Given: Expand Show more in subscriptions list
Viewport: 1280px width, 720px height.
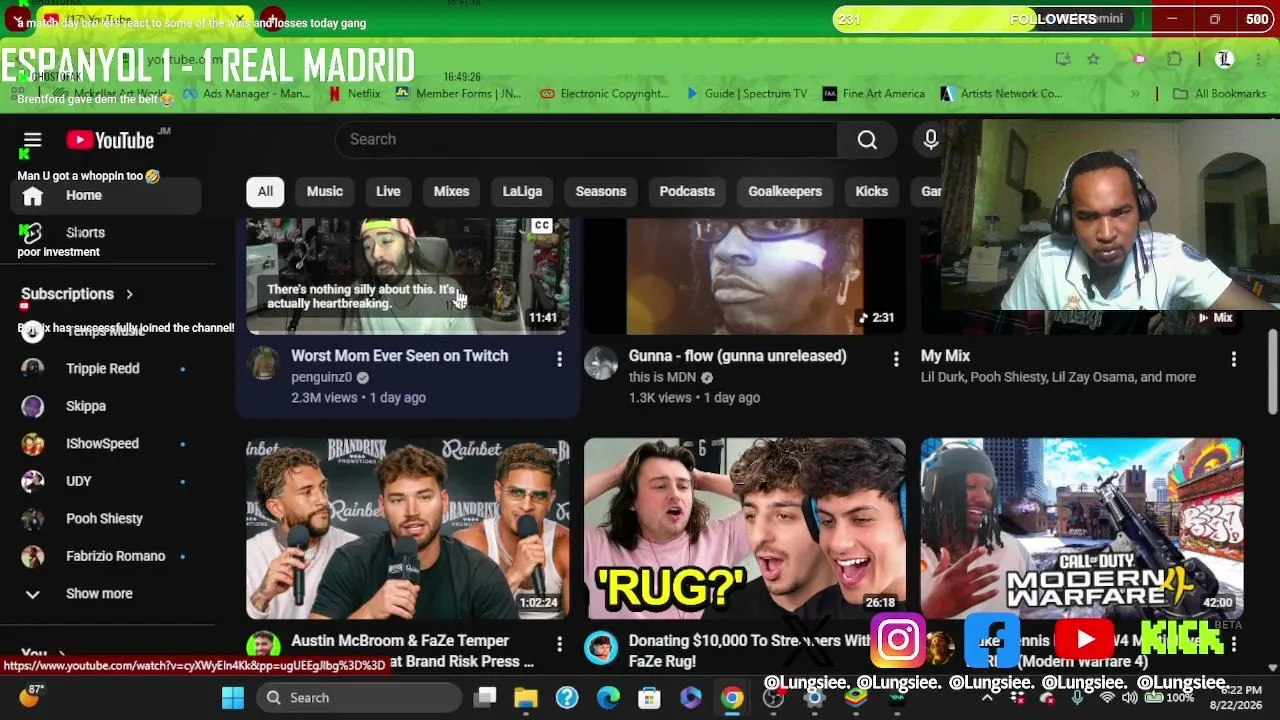Looking at the screenshot, I should pyautogui.click(x=106, y=594).
